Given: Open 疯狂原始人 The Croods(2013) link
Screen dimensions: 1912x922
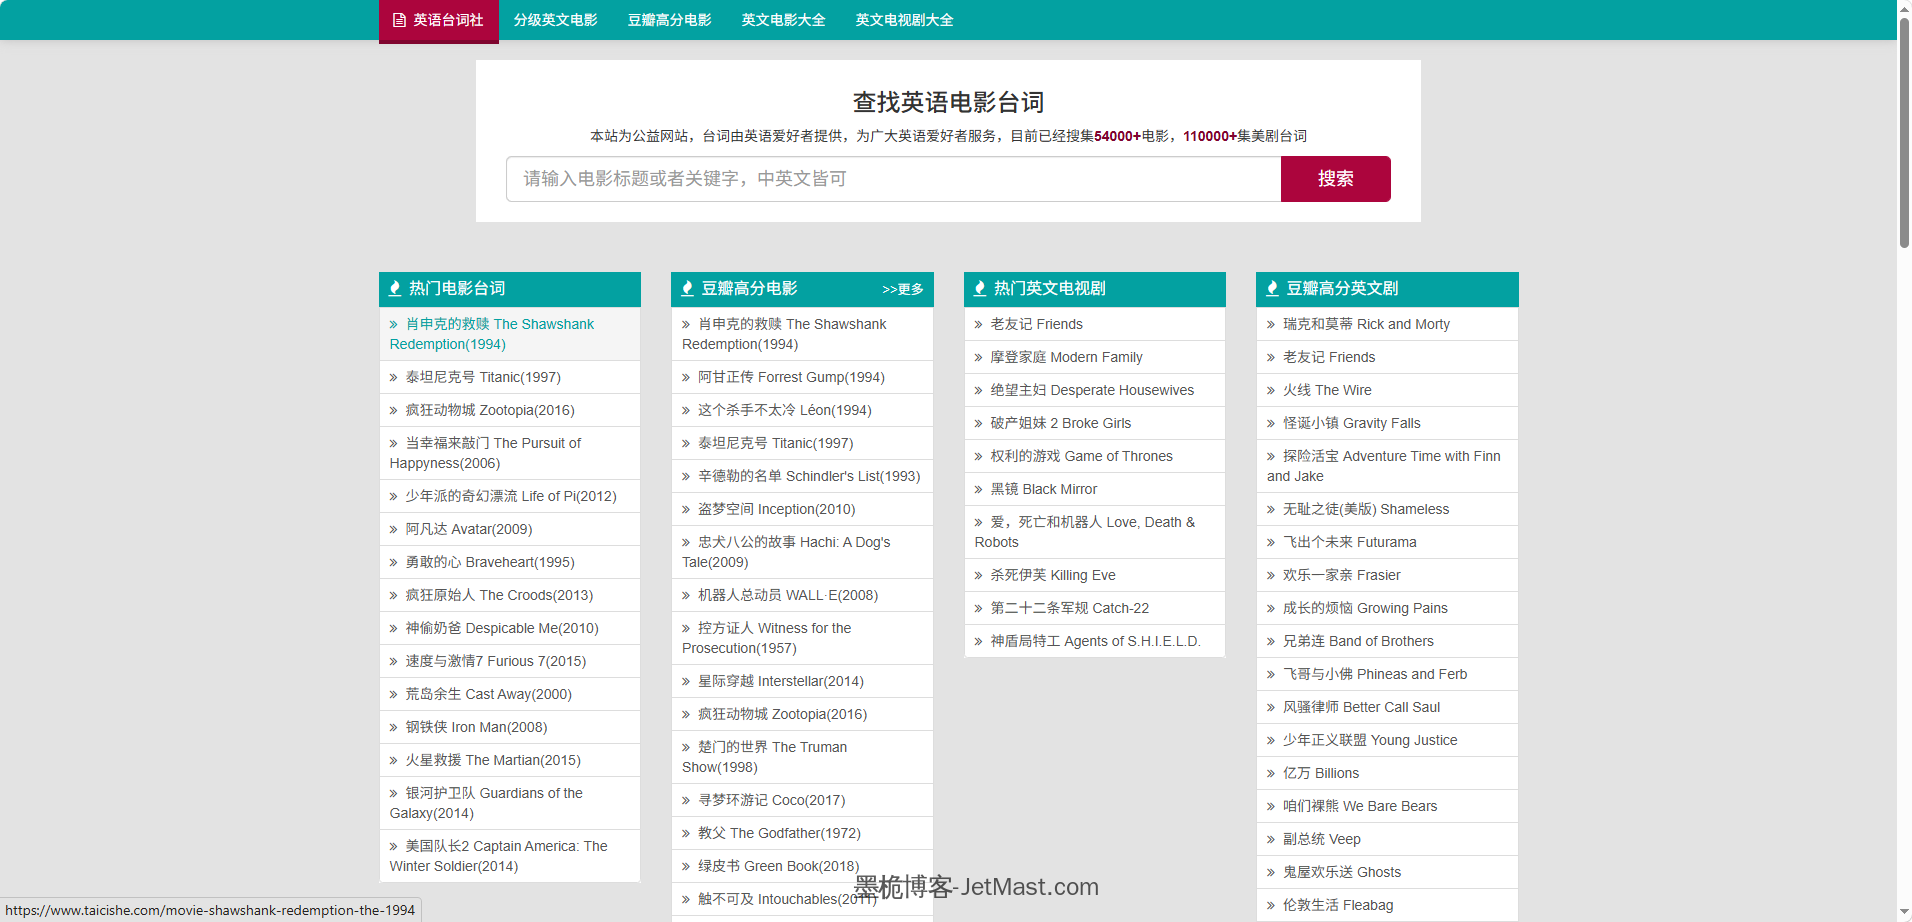Looking at the screenshot, I should [499, 595].
